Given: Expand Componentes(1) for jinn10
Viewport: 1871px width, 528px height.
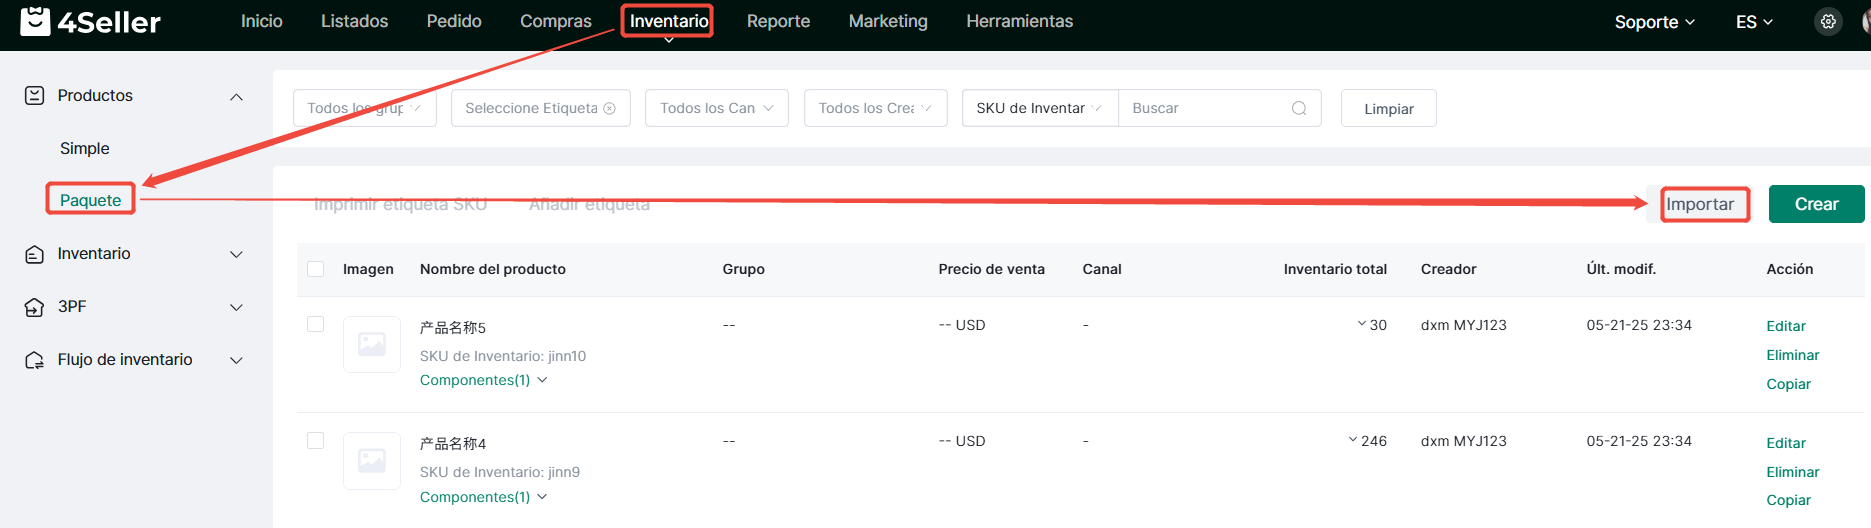Looking at the screenshot, I should point(483,380).
